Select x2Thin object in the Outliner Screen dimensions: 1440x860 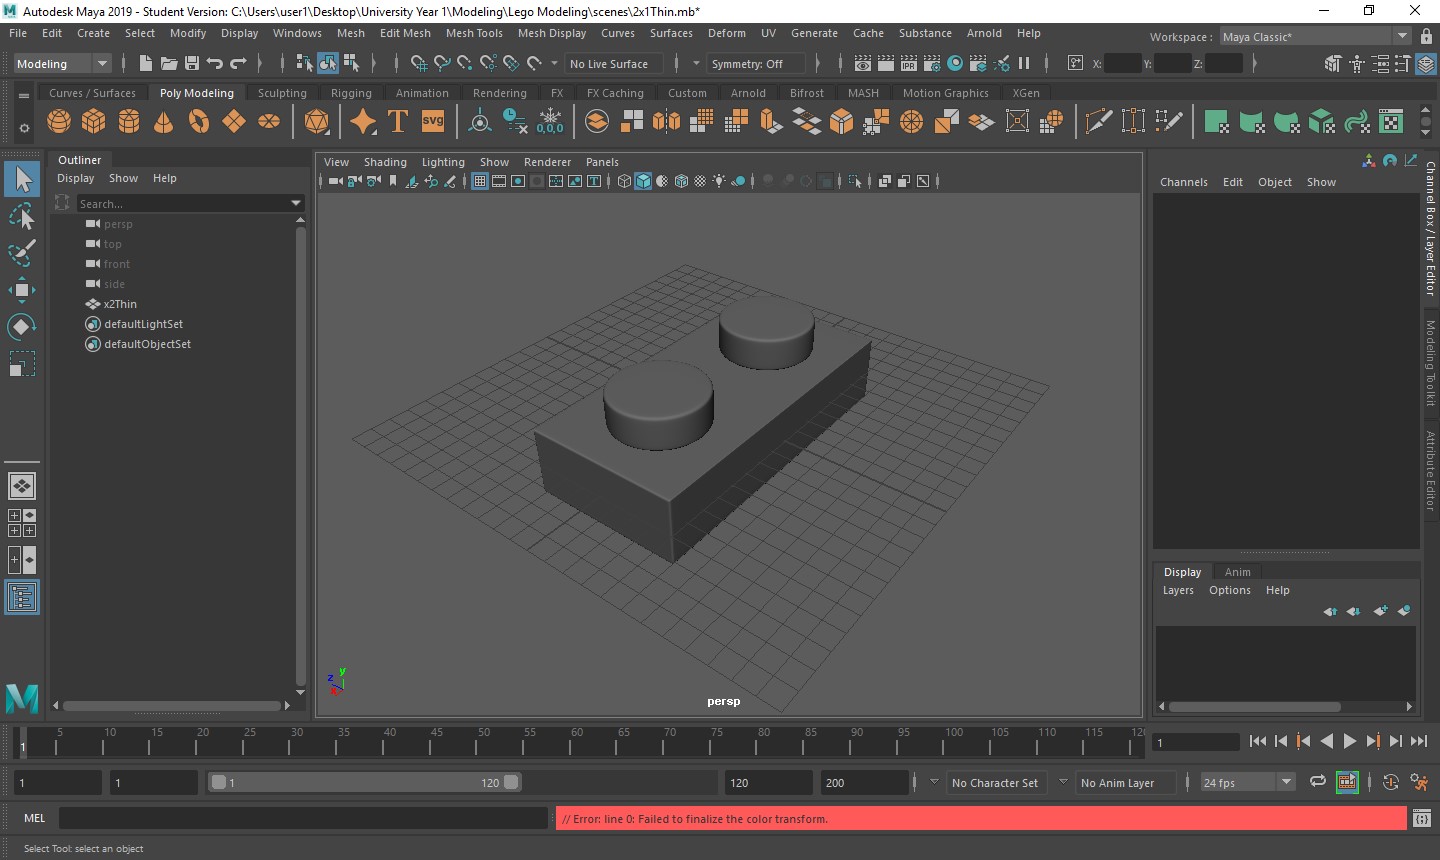point(120,304)
